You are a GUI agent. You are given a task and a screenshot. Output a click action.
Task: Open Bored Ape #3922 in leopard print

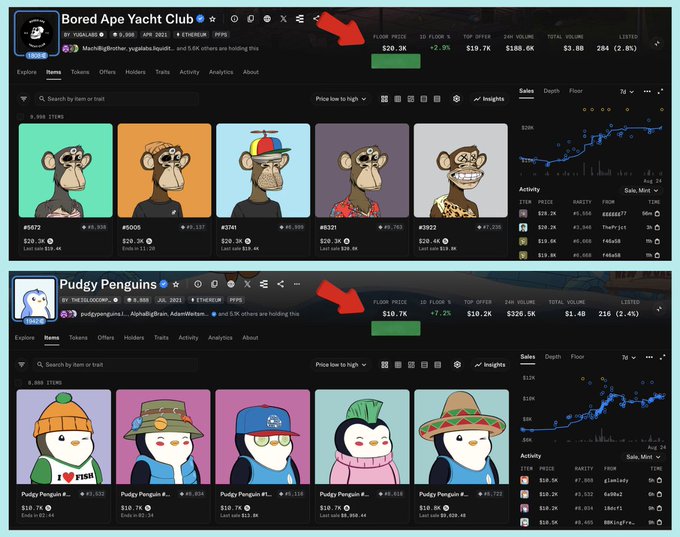tap(461, 189)
